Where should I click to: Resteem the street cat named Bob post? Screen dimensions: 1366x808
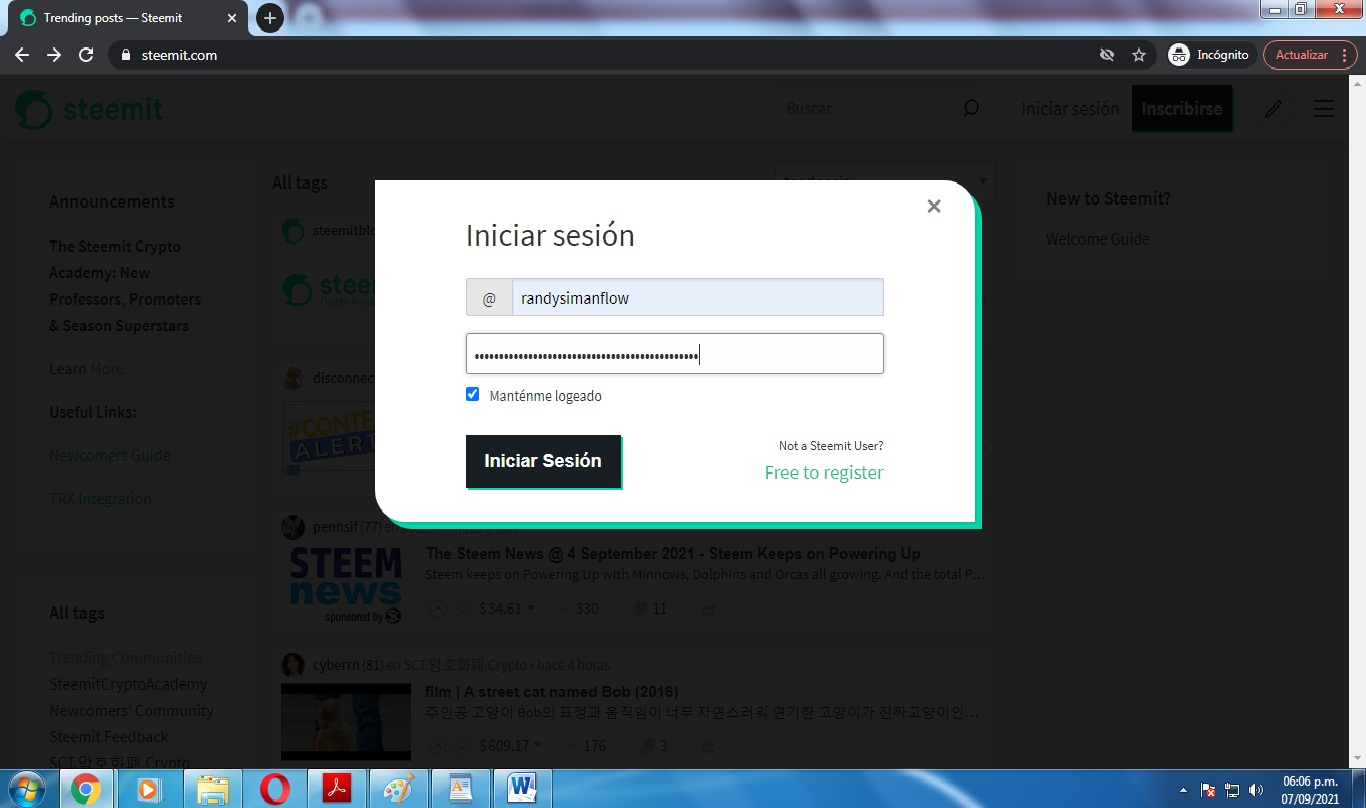(x=709, y=745)
